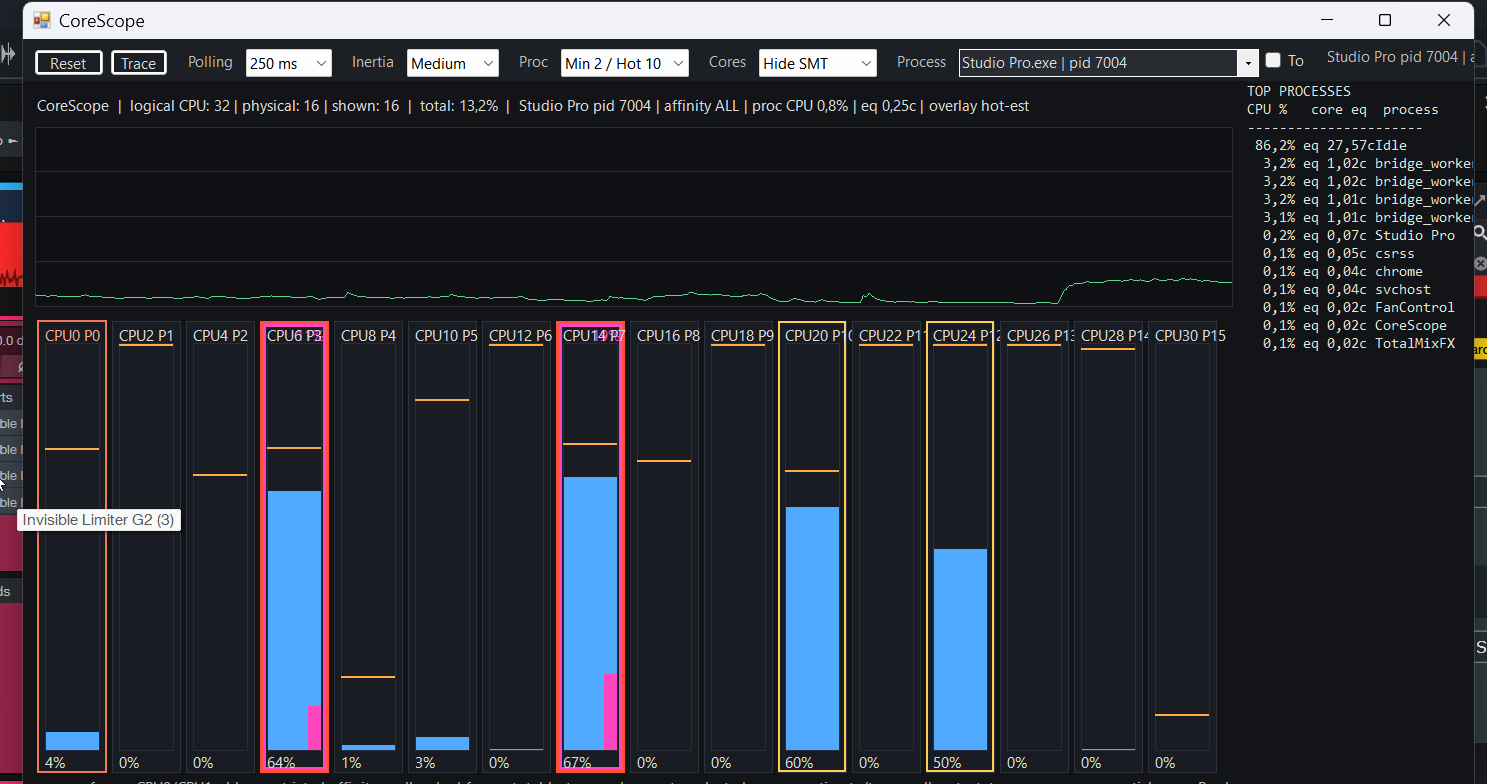The width and height of the screenshot is (1487, 784).
Task: Click the 50% value under CPU24
Action: pyautogui.click(x=947, y=763)
